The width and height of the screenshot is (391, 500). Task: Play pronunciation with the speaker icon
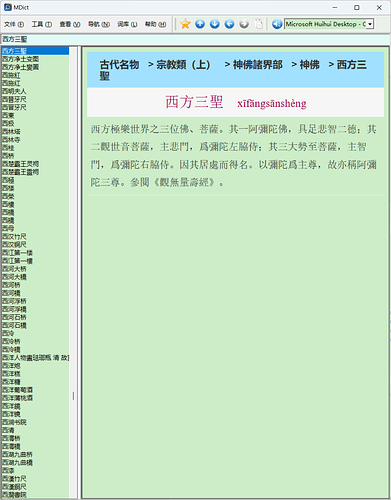point(277,24)
